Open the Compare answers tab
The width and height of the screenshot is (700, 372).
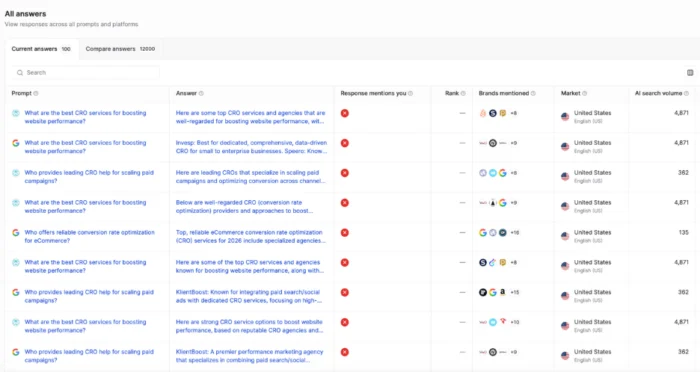[x=120, y=49]
